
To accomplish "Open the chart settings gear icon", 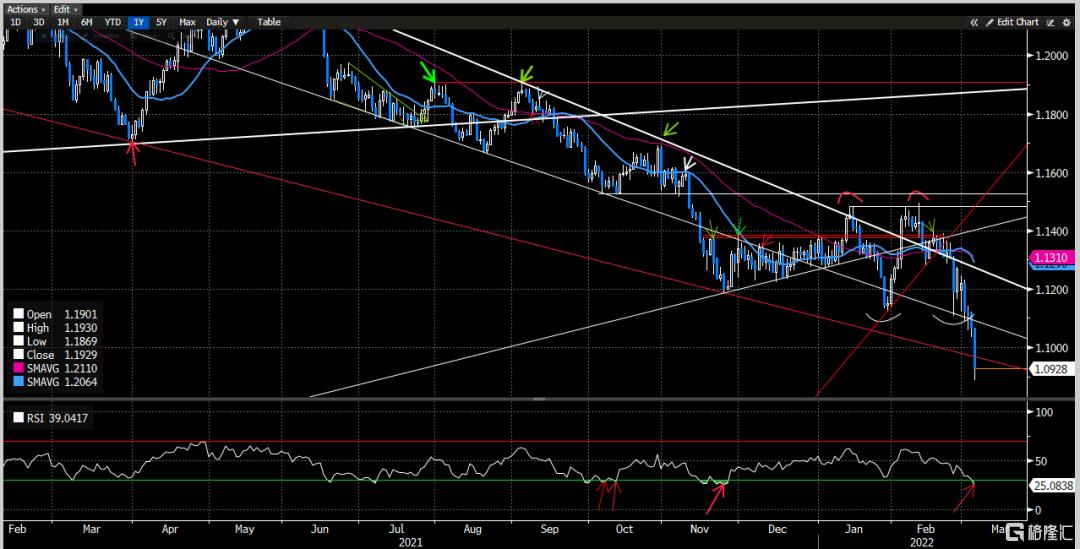I will (x=1067, y=22).
